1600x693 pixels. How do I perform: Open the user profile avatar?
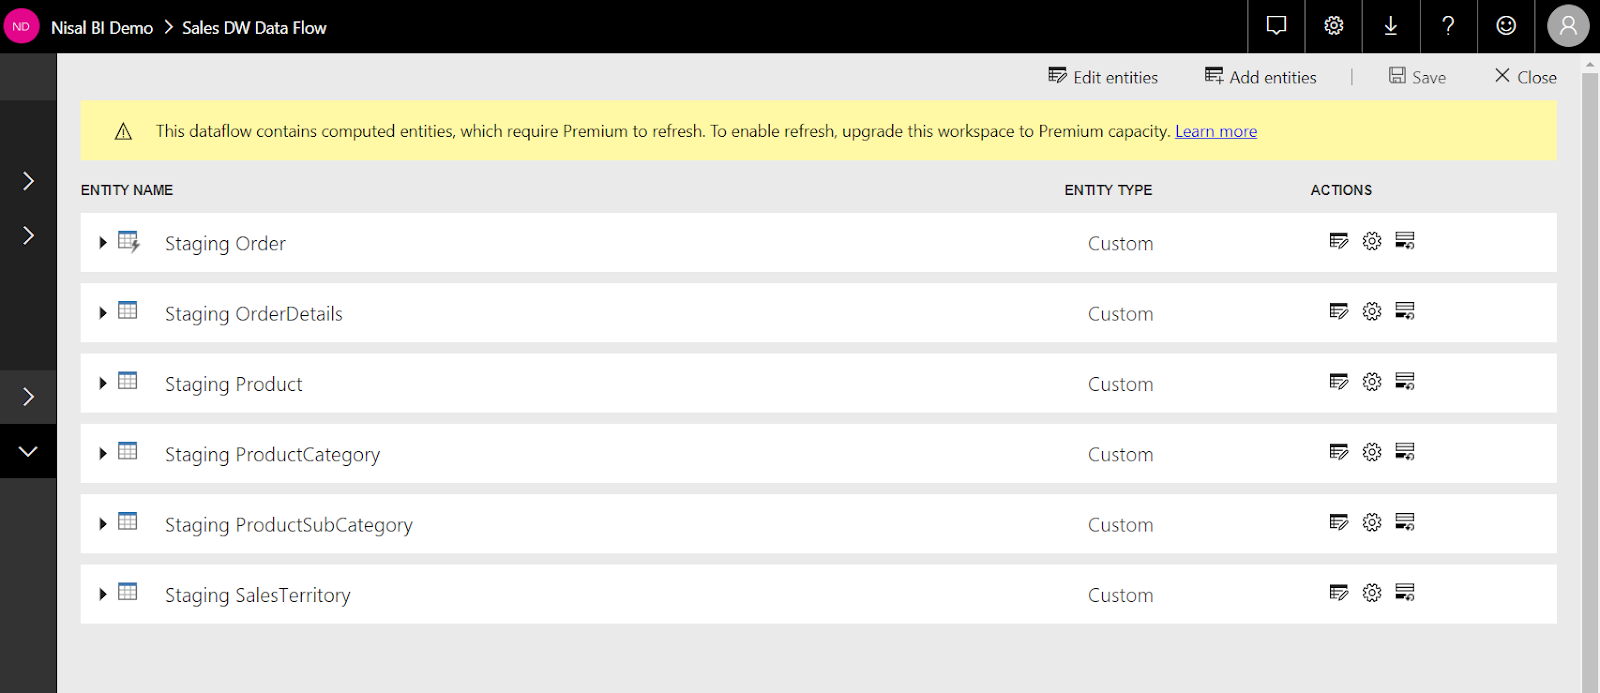point(1568,26)
